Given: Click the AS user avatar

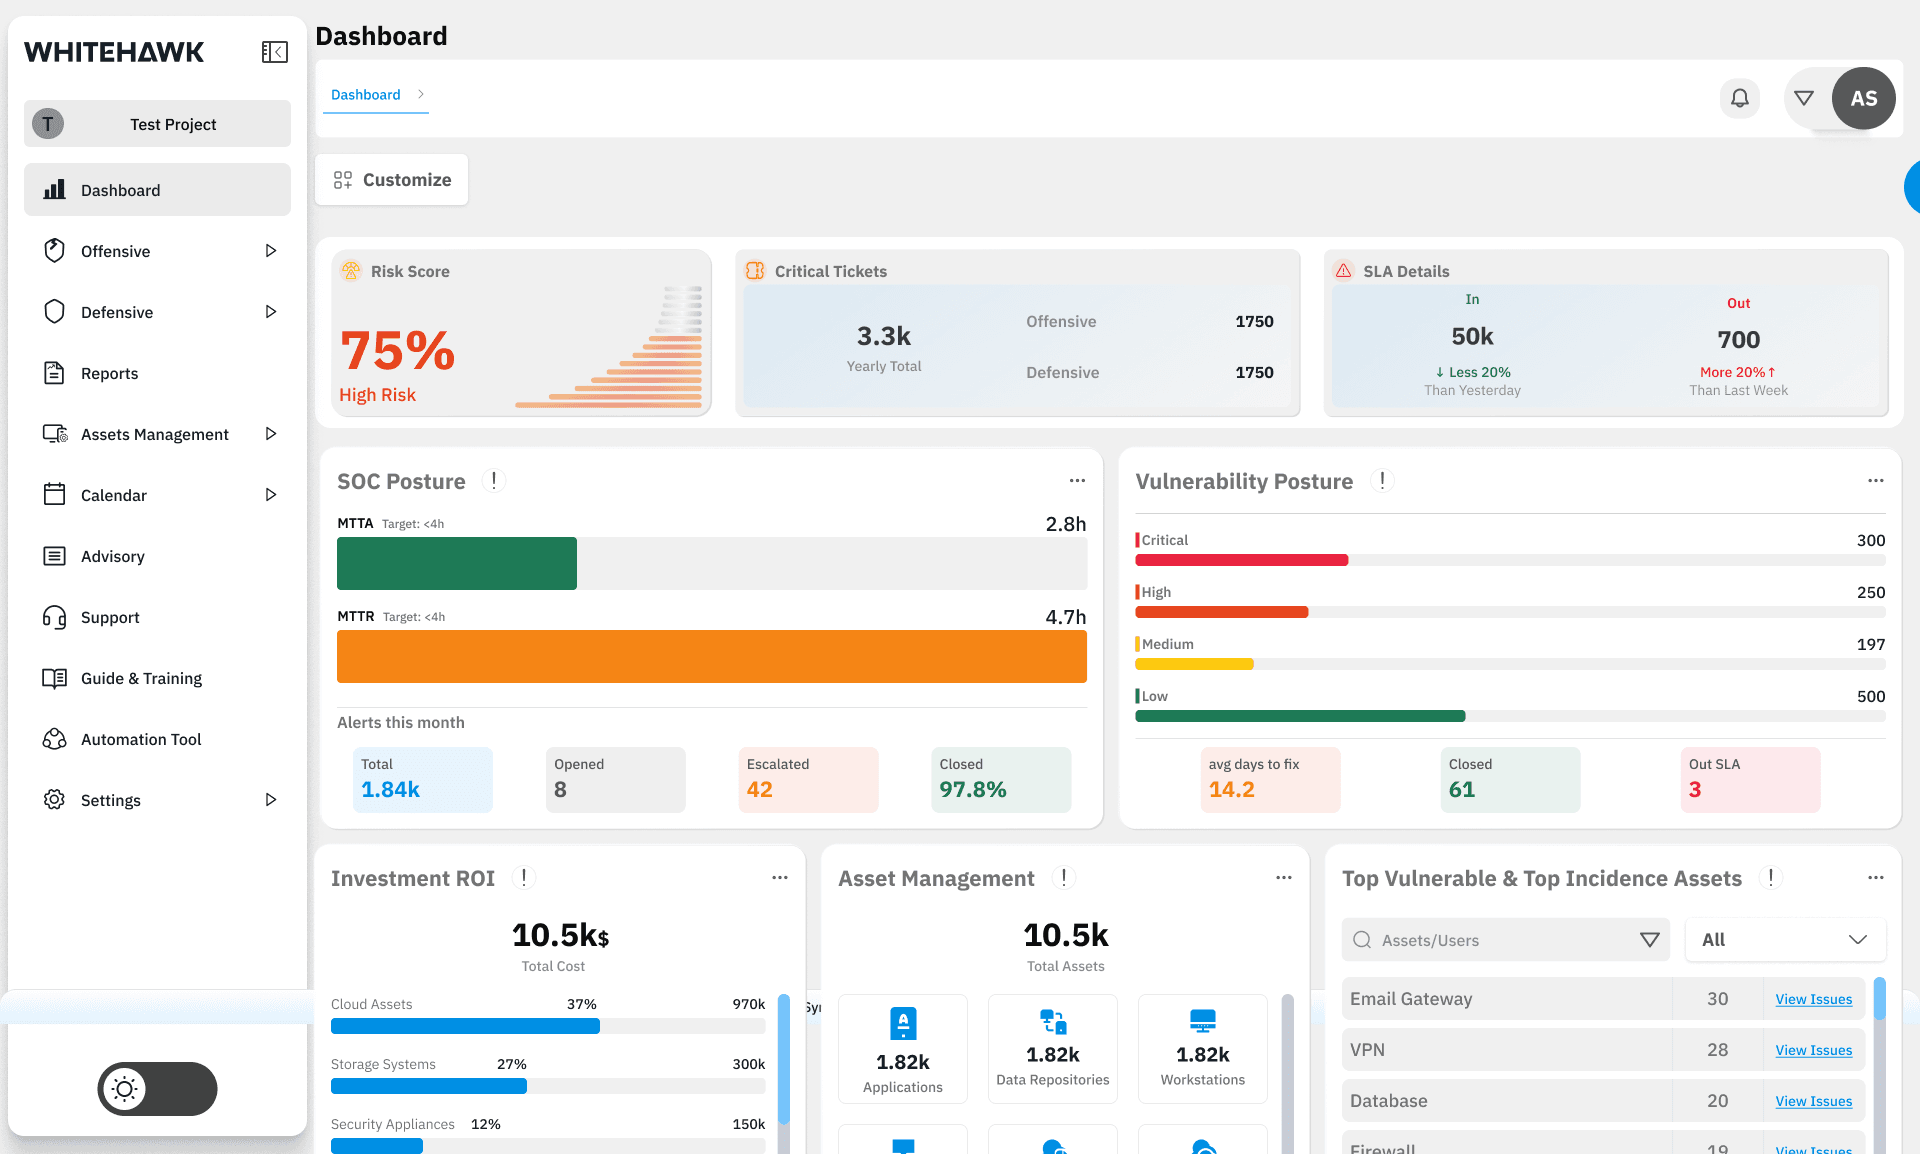Looking at the screenshot, I should click(x=1863, y=98).
